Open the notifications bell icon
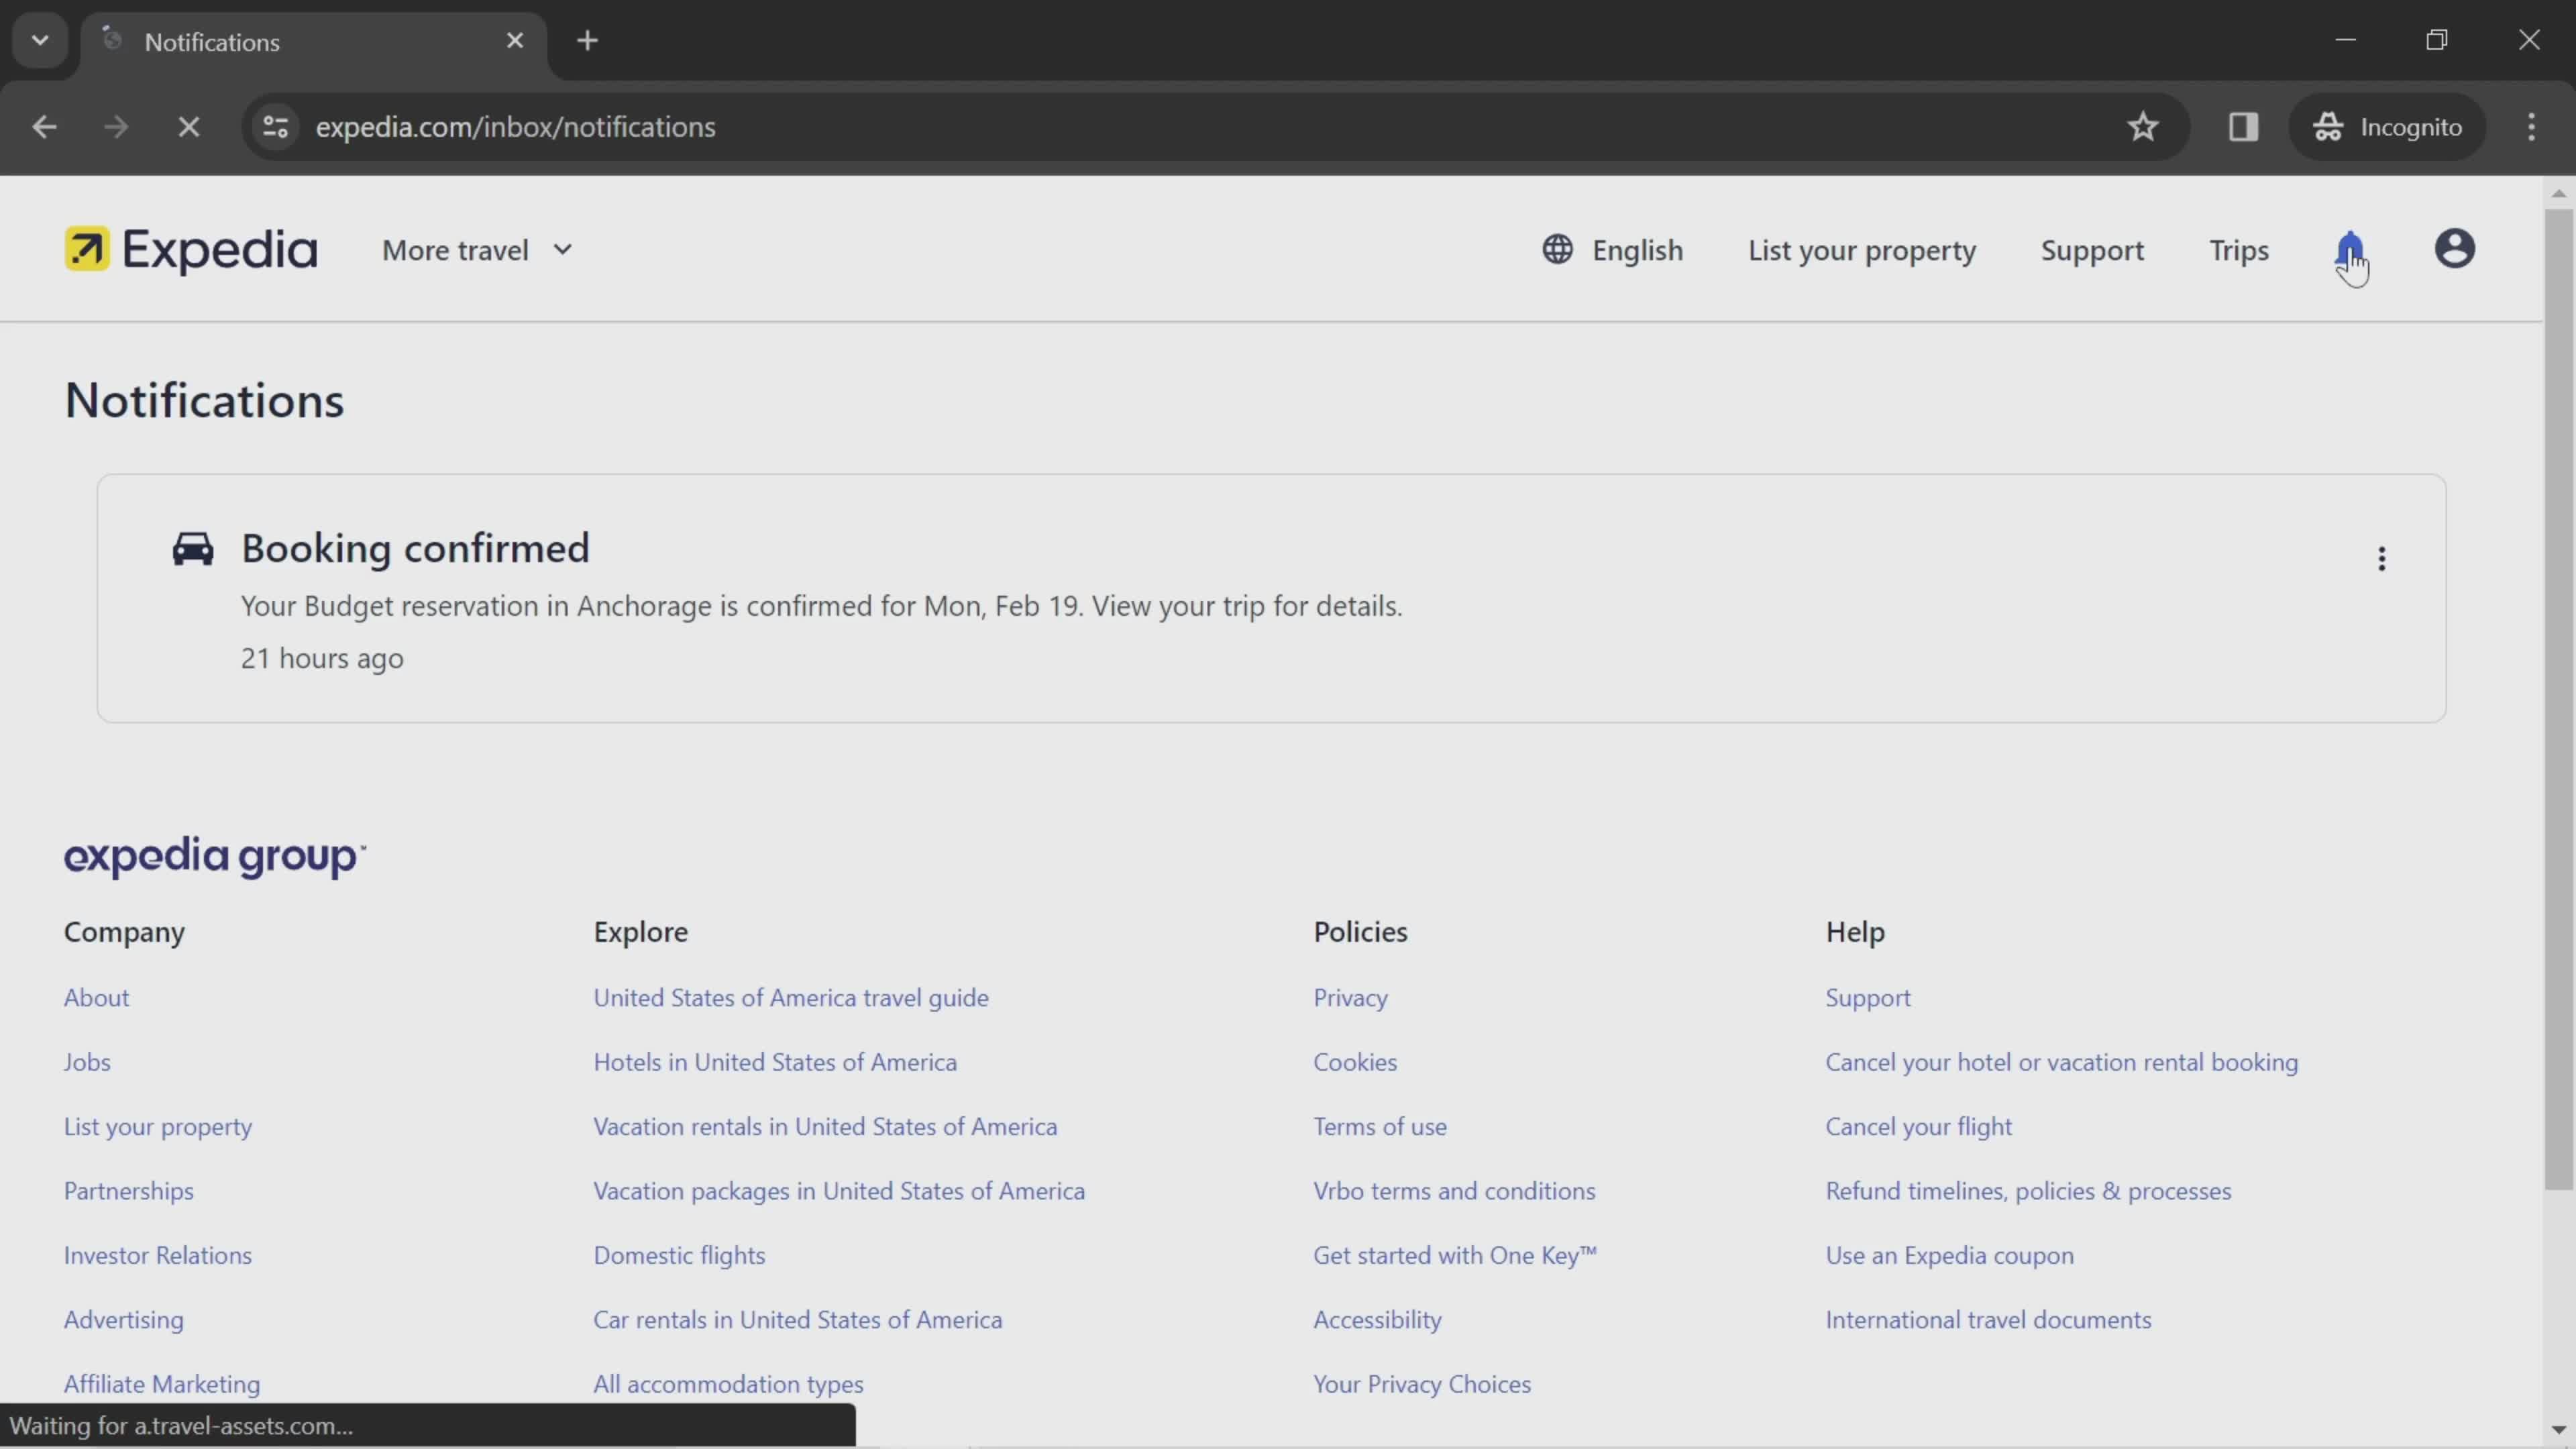Screen dimensions: 2576x1449 2349,250
